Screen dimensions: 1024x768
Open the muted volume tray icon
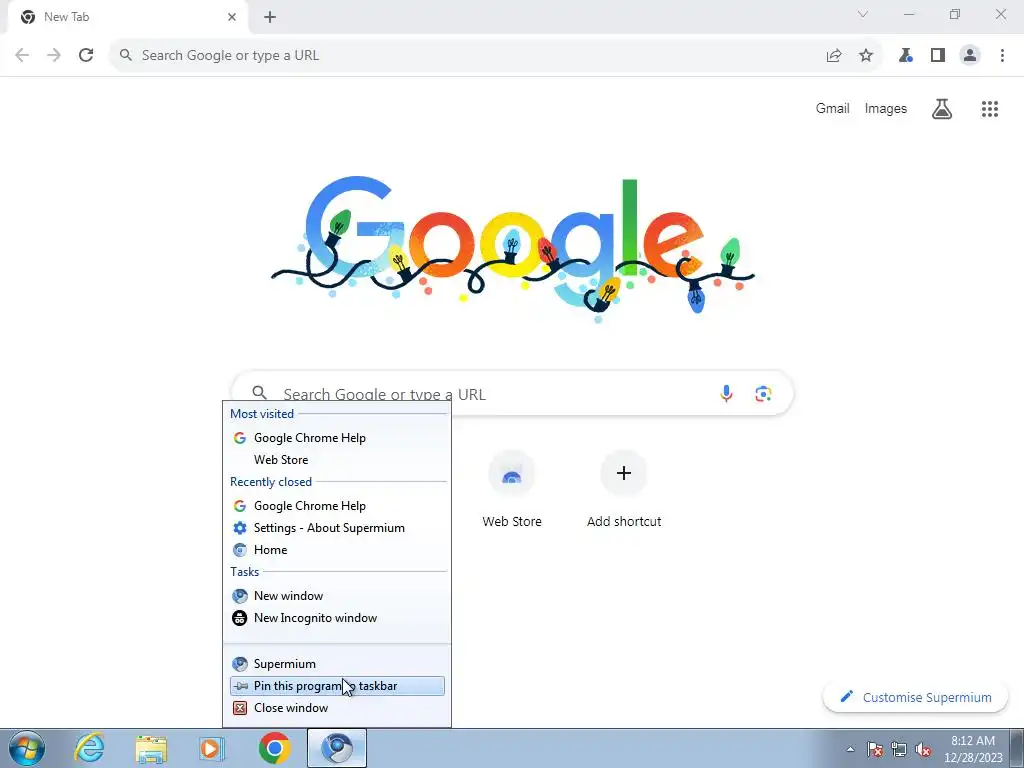tap(923, 749)
